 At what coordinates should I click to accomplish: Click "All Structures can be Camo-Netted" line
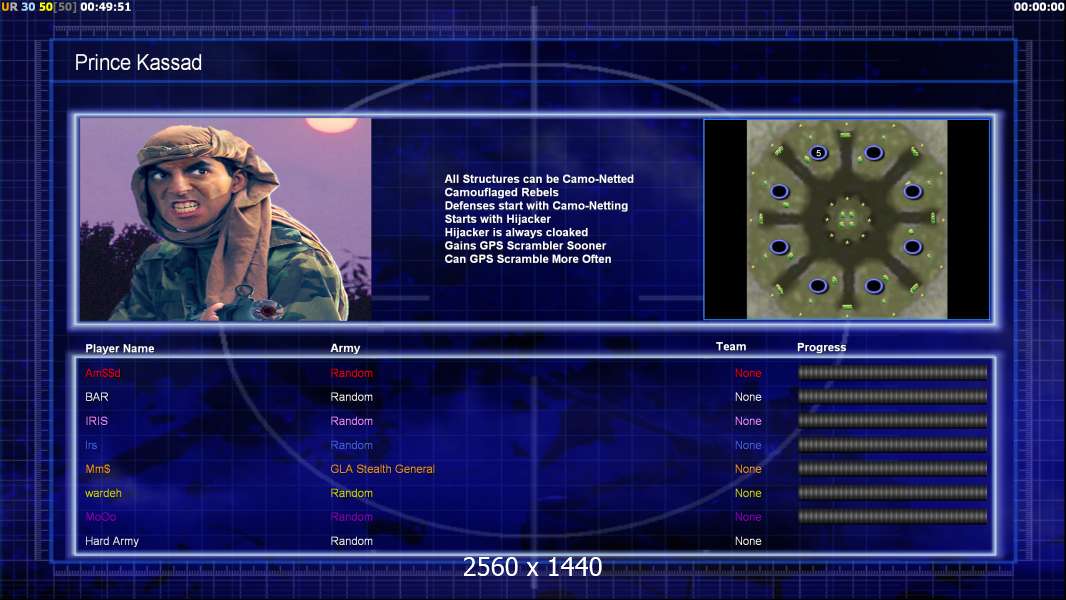539,179
